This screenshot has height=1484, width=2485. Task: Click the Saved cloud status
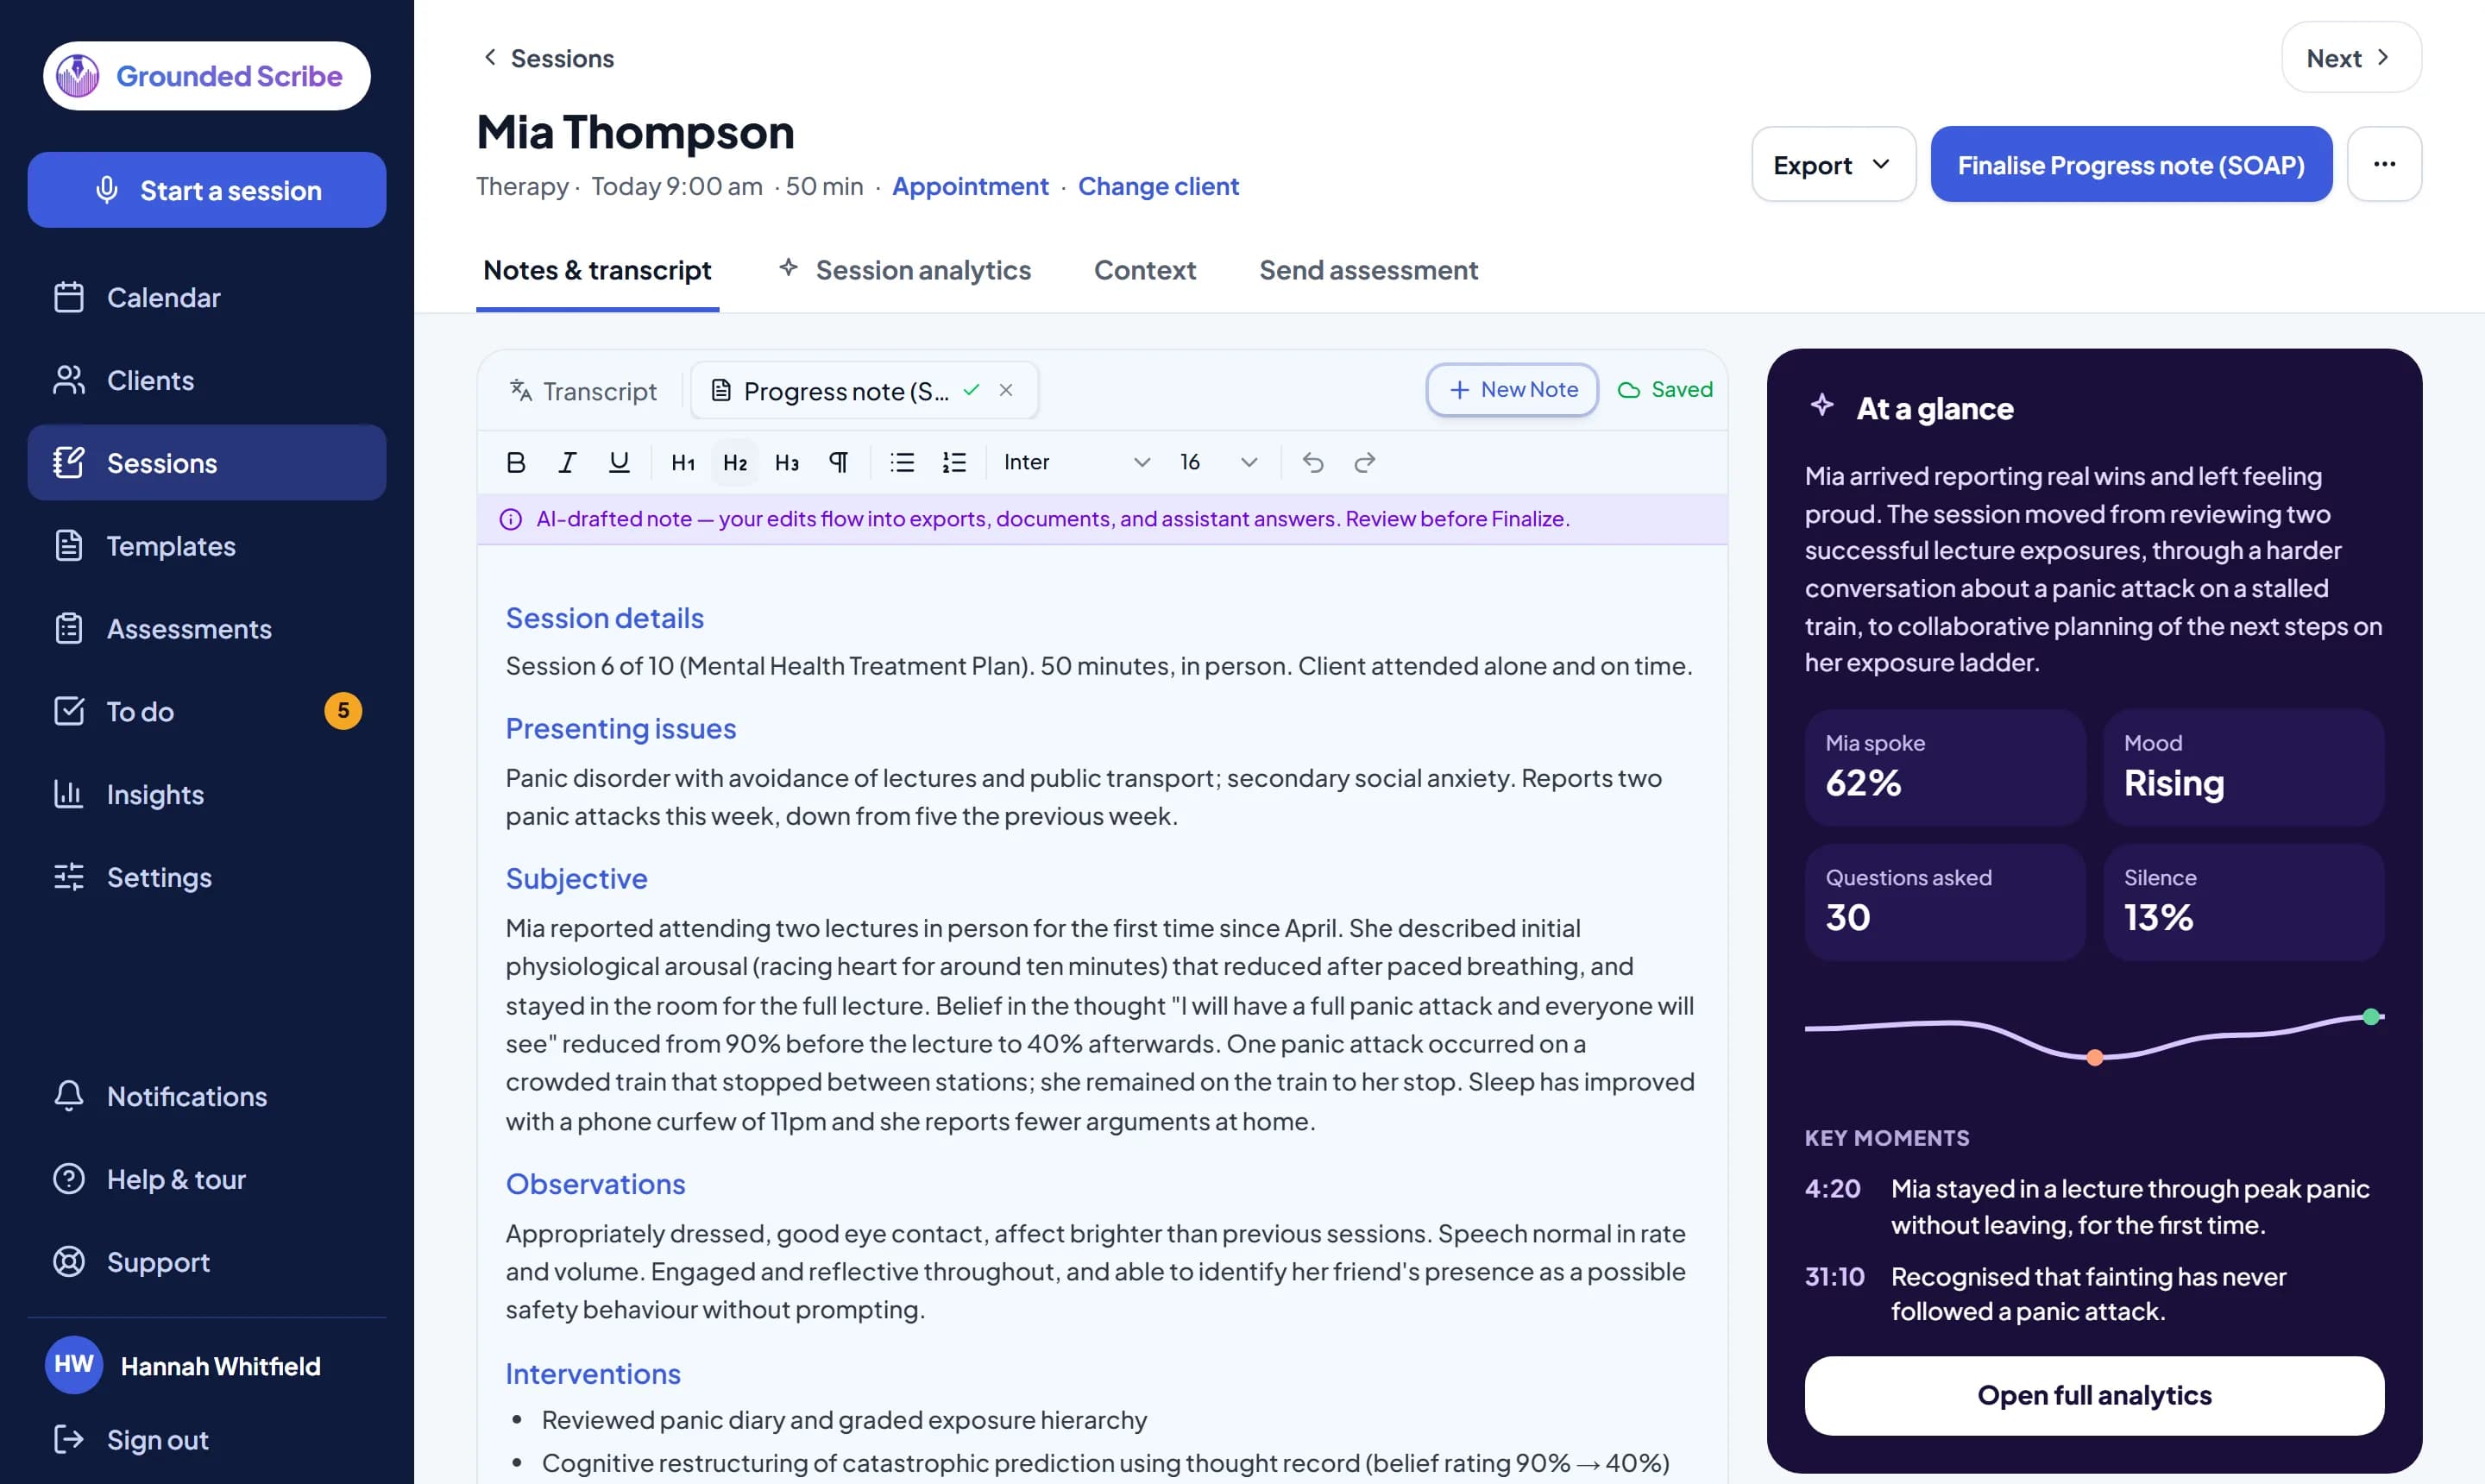point(1665,389)
